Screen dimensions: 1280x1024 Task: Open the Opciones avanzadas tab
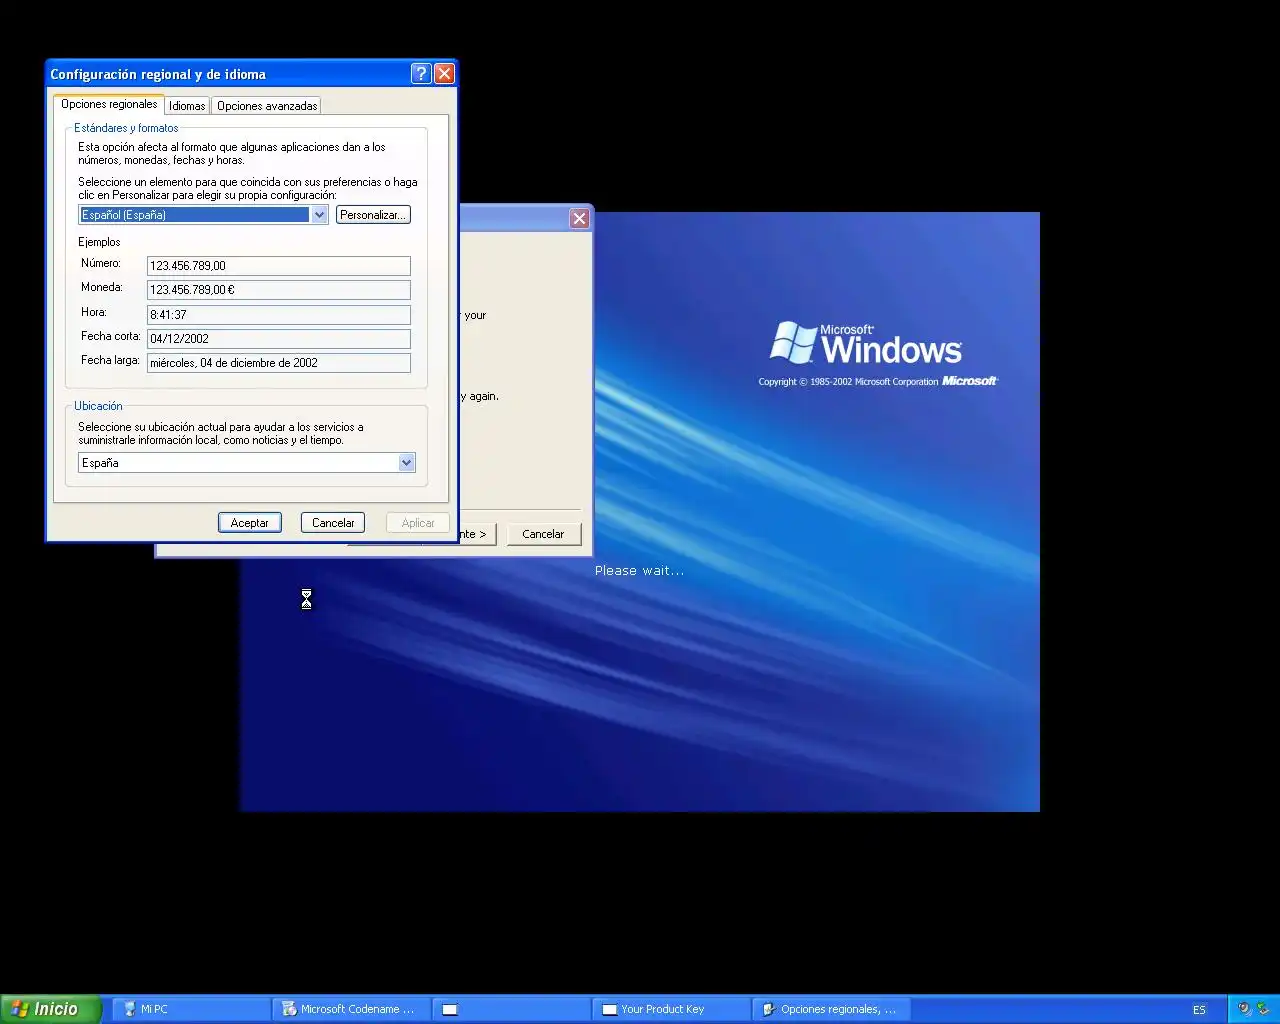tap(267, 106)
